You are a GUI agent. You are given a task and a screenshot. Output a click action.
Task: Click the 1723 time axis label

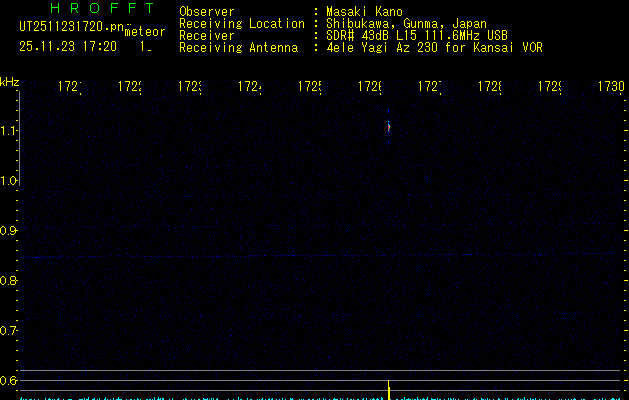189,86
